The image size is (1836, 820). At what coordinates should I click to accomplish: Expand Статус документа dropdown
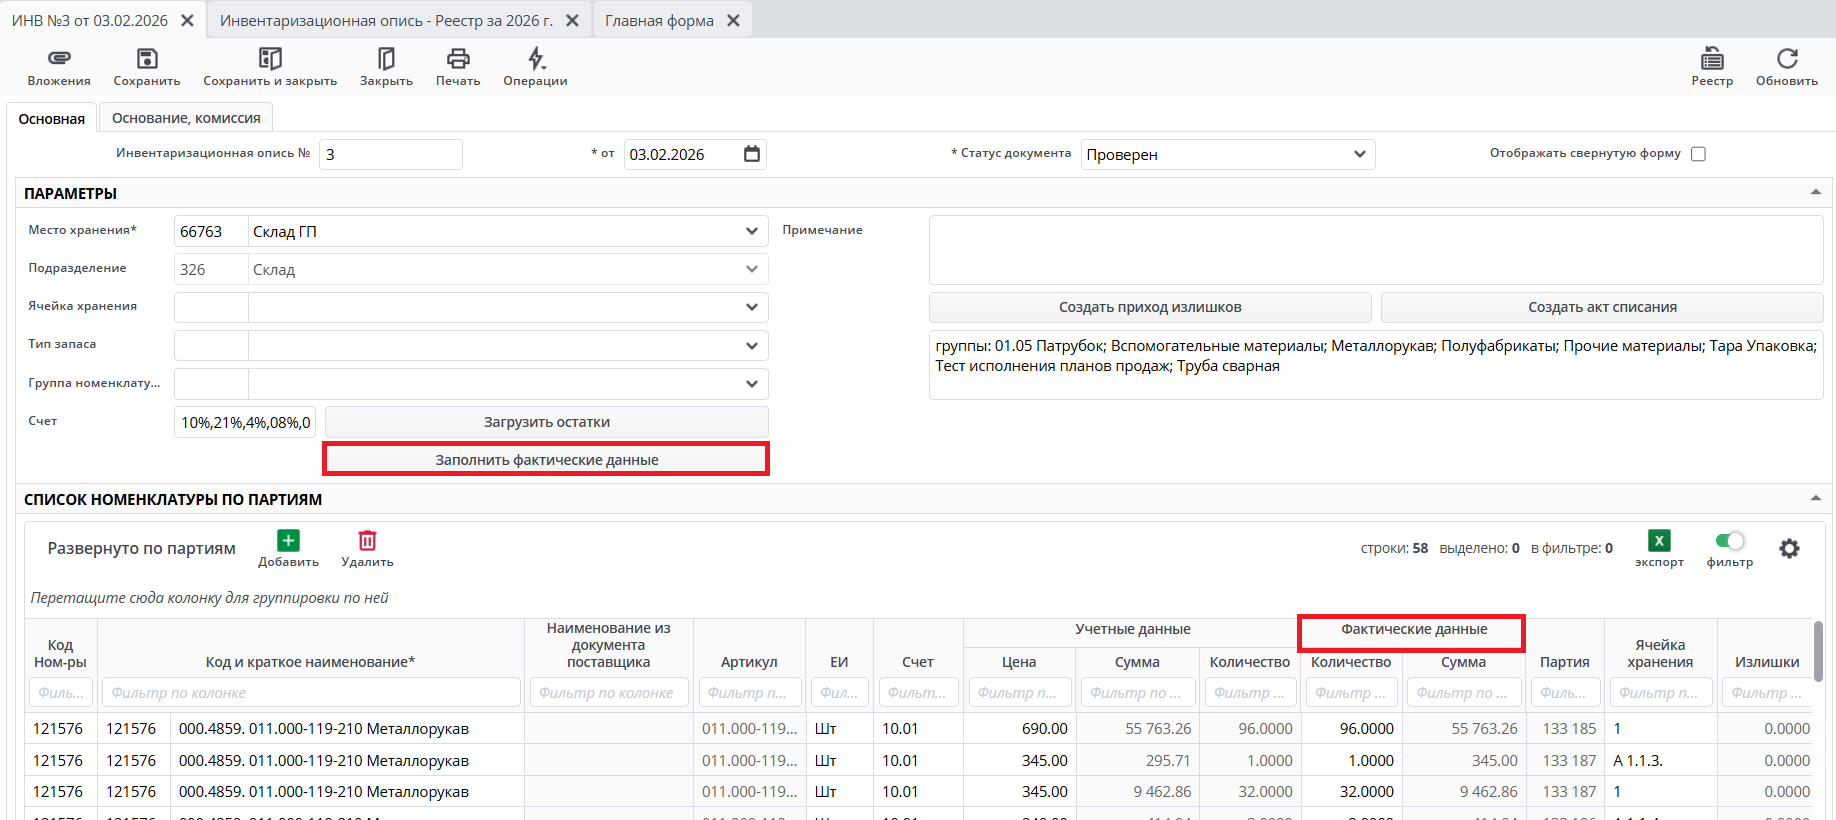coord(1359,154)
